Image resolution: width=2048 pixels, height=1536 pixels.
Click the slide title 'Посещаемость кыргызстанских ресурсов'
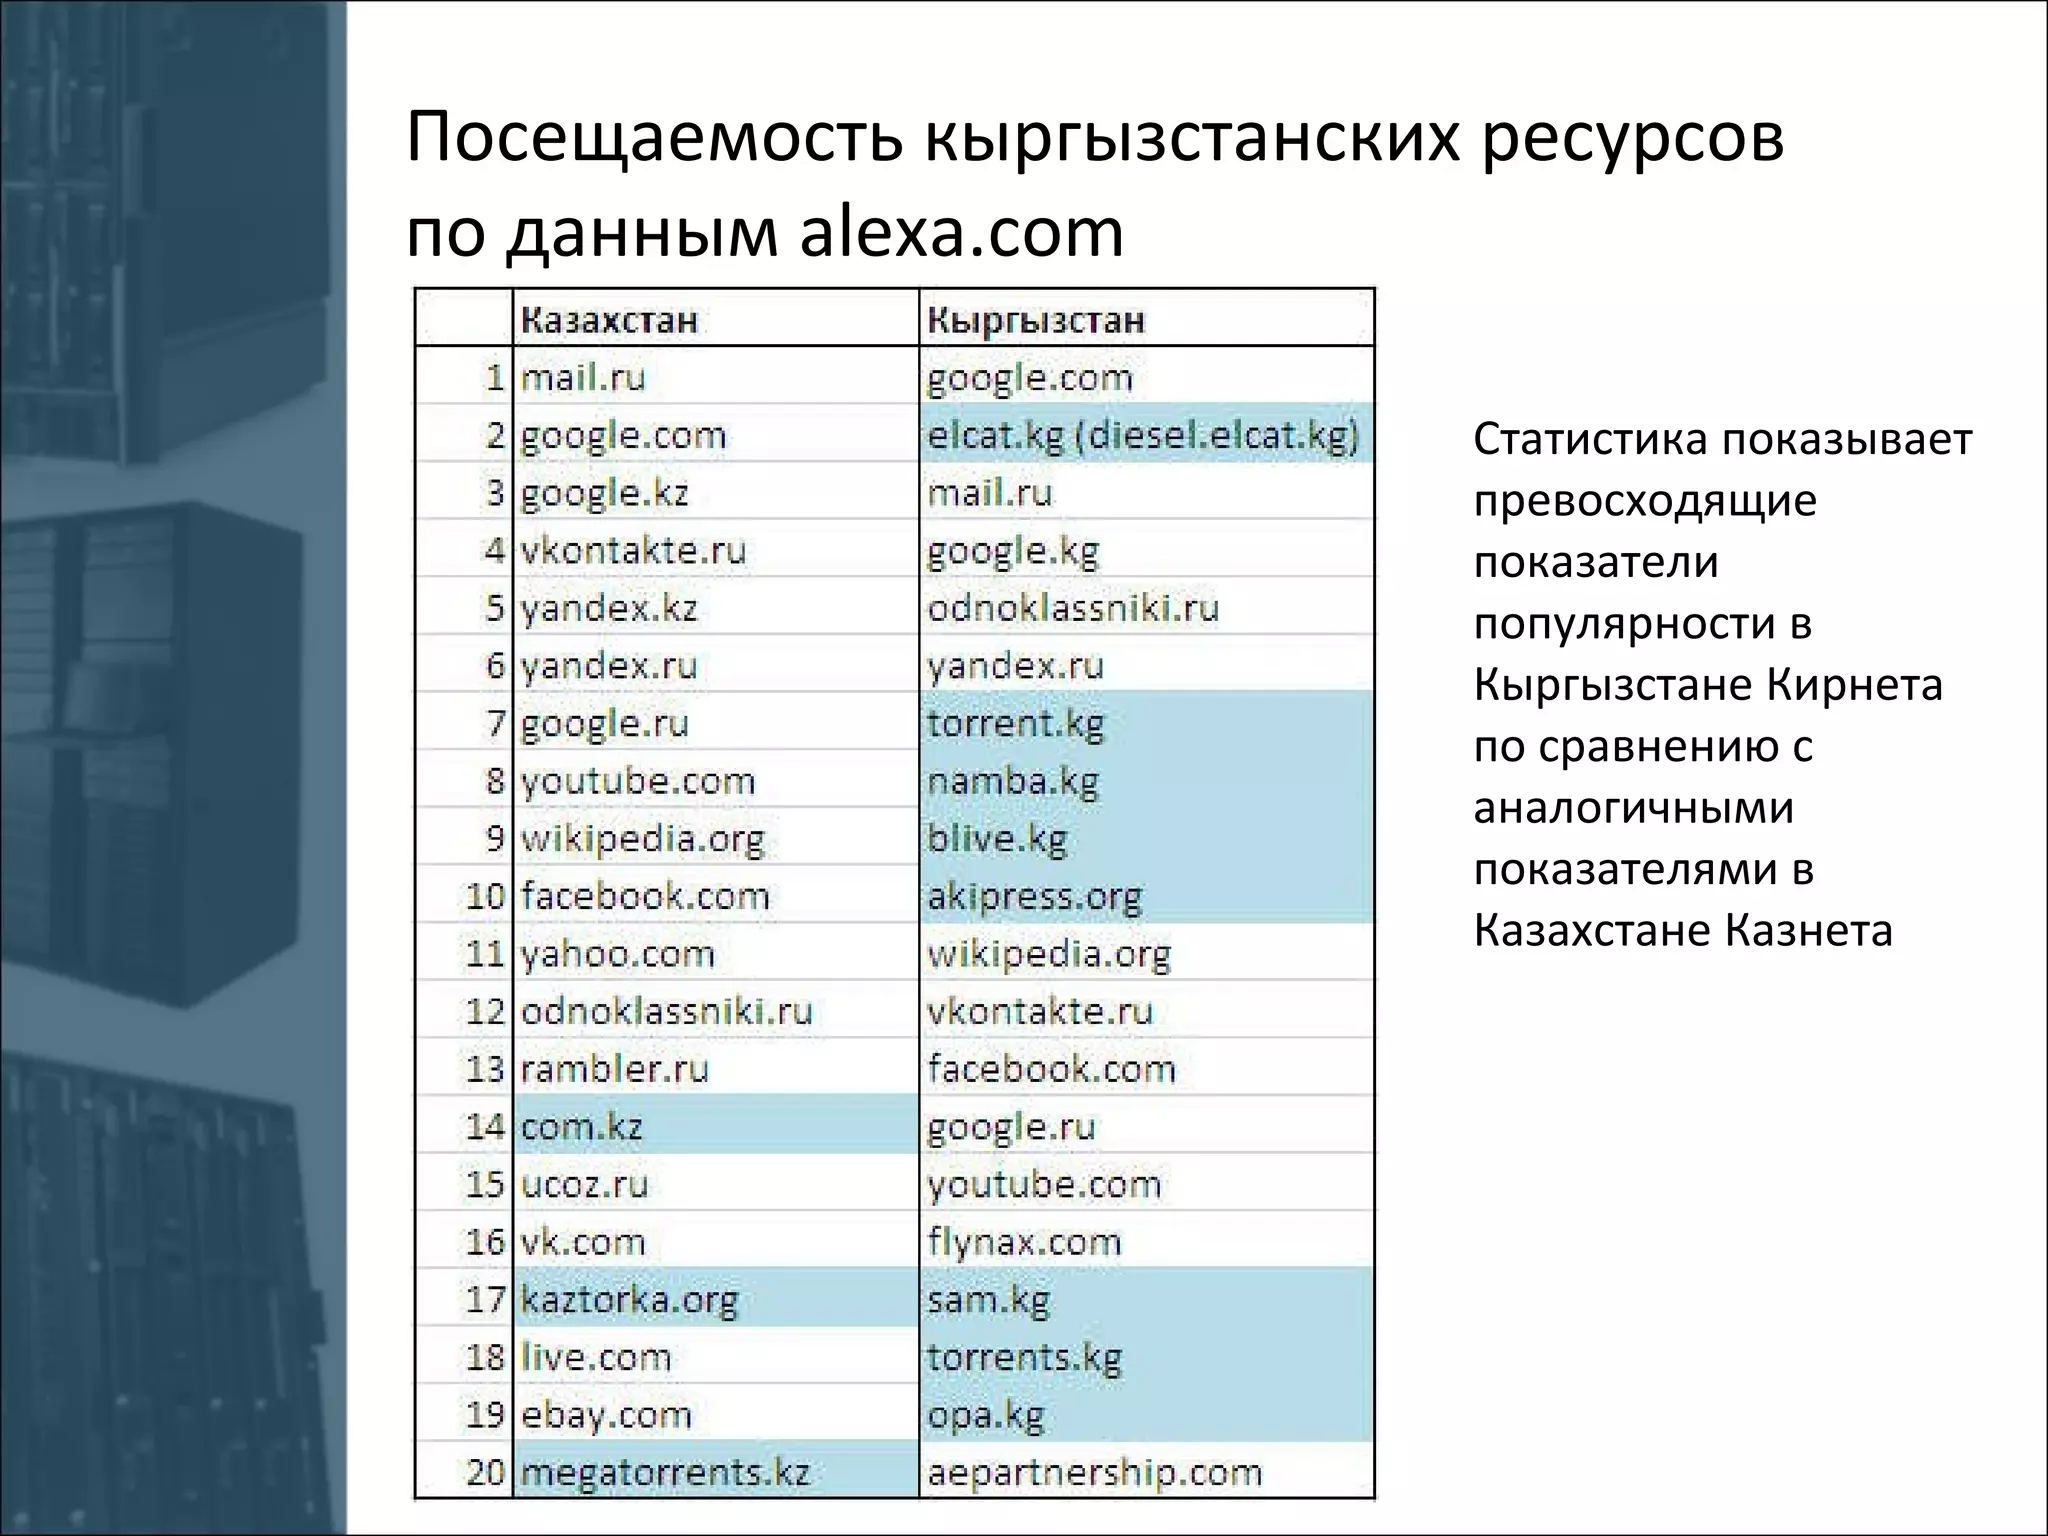tap(1095, 139)
